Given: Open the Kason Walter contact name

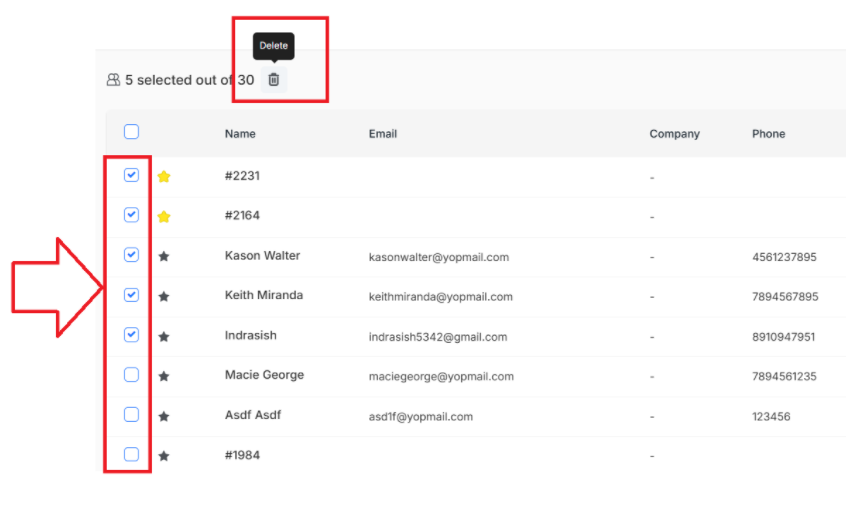Looking at the screenshot, I should pyautogui.click(x=262, y=255).
